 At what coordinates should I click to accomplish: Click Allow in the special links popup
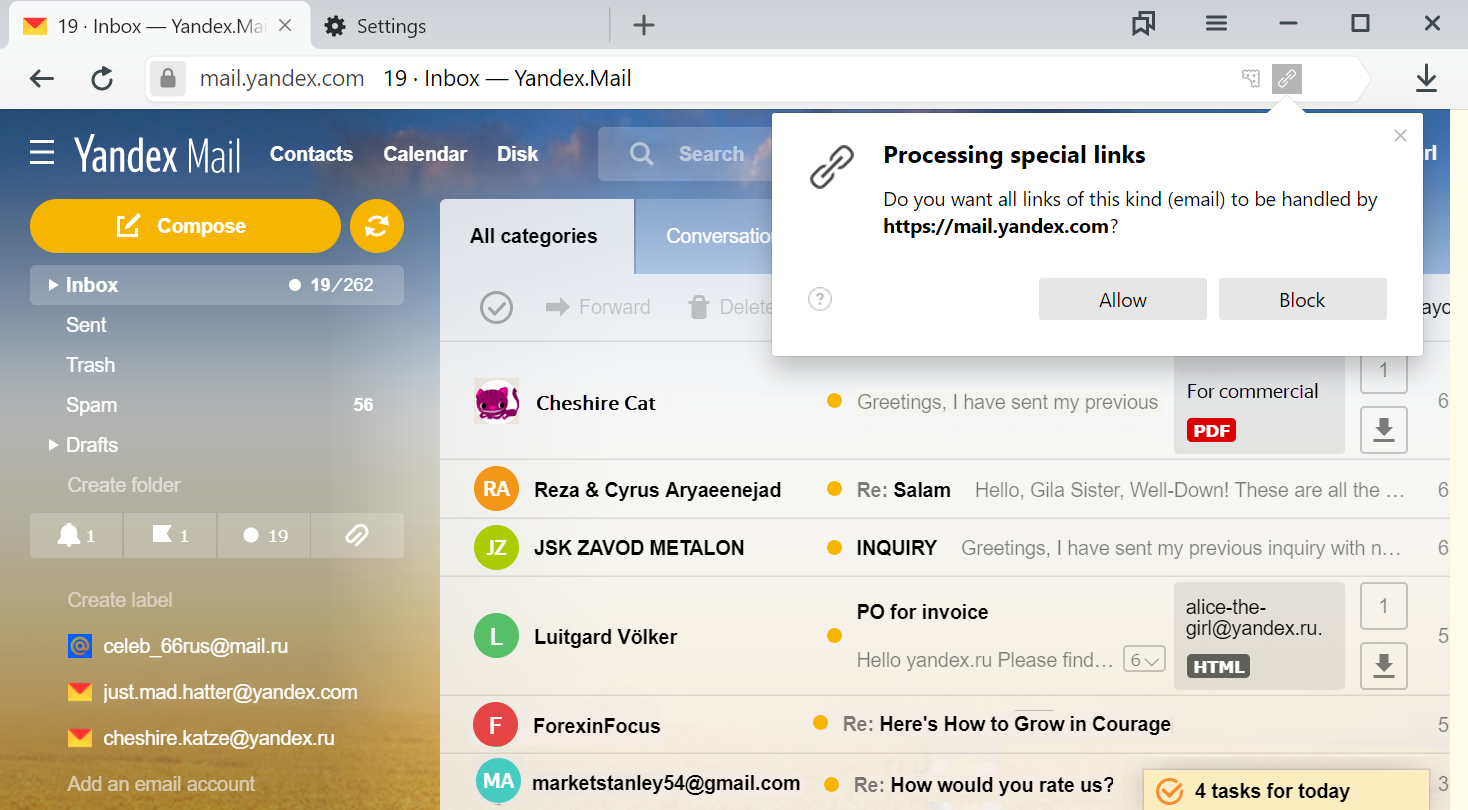pos(1123,299)
